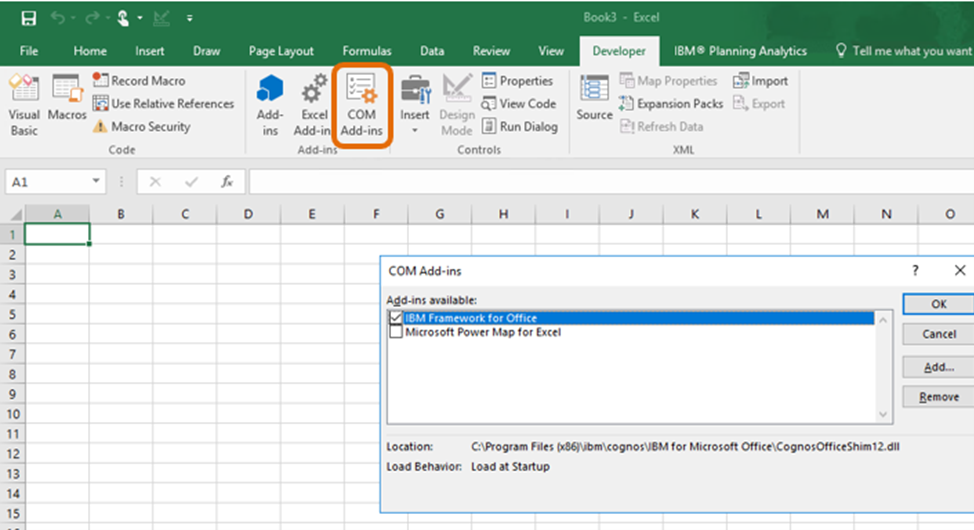
Task: Switch to the Formulas ribbon tab
Action: click(x=367, y=51)
